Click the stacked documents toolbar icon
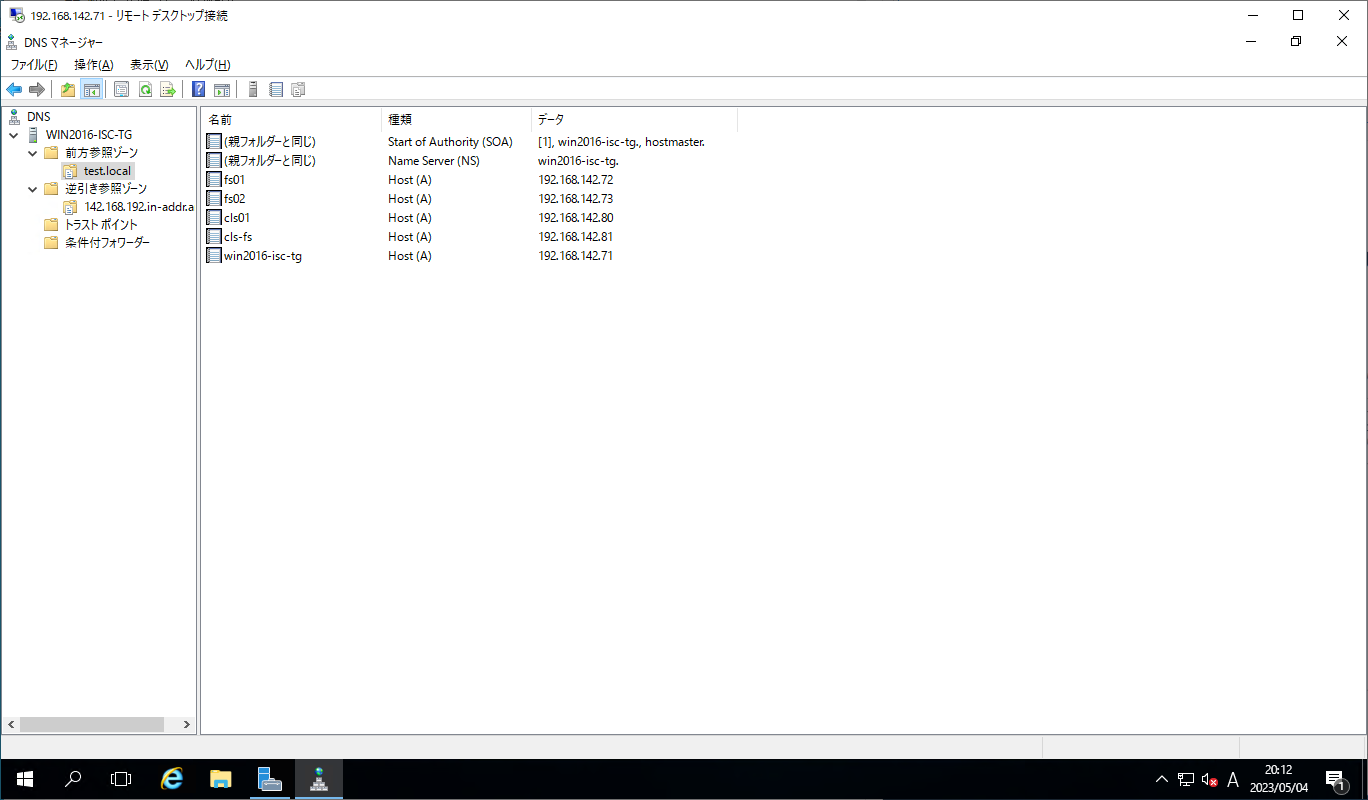This screenshot has height=800, width=1368. pyautogui.click(x=298, y=90)
